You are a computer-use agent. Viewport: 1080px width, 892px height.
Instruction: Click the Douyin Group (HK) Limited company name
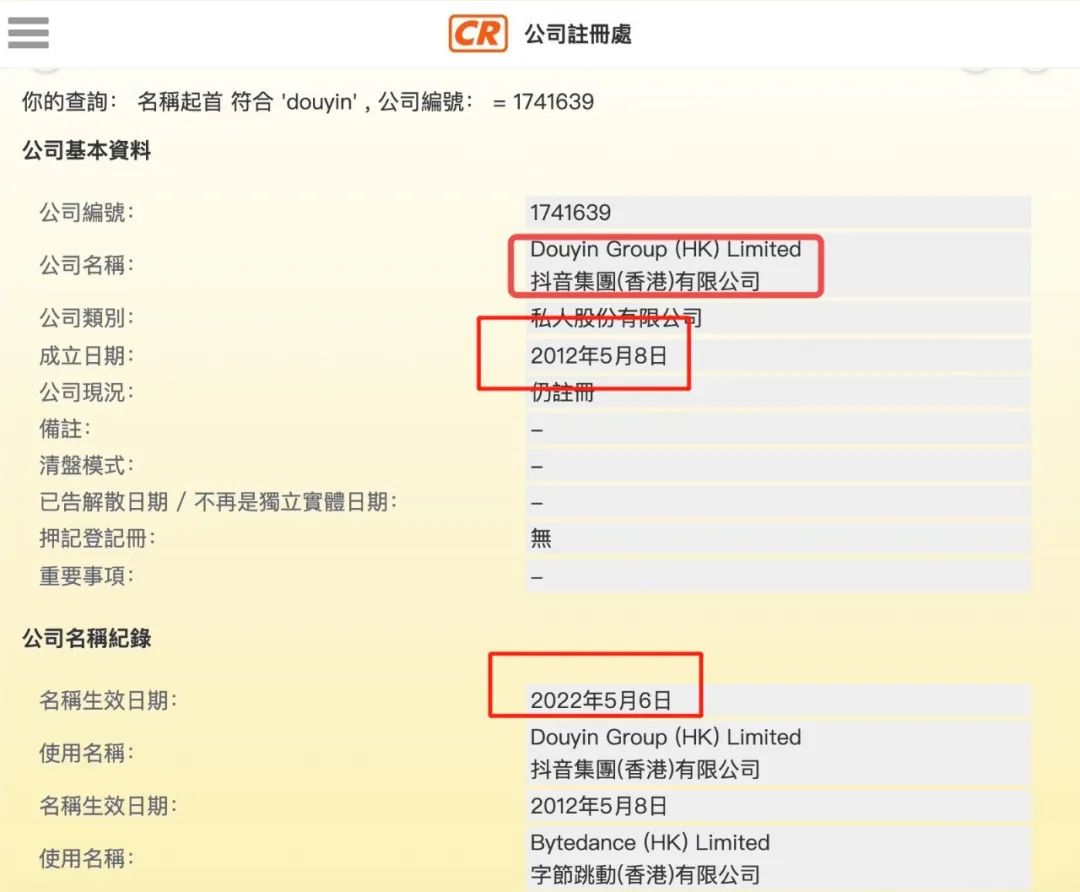point(666,250)
